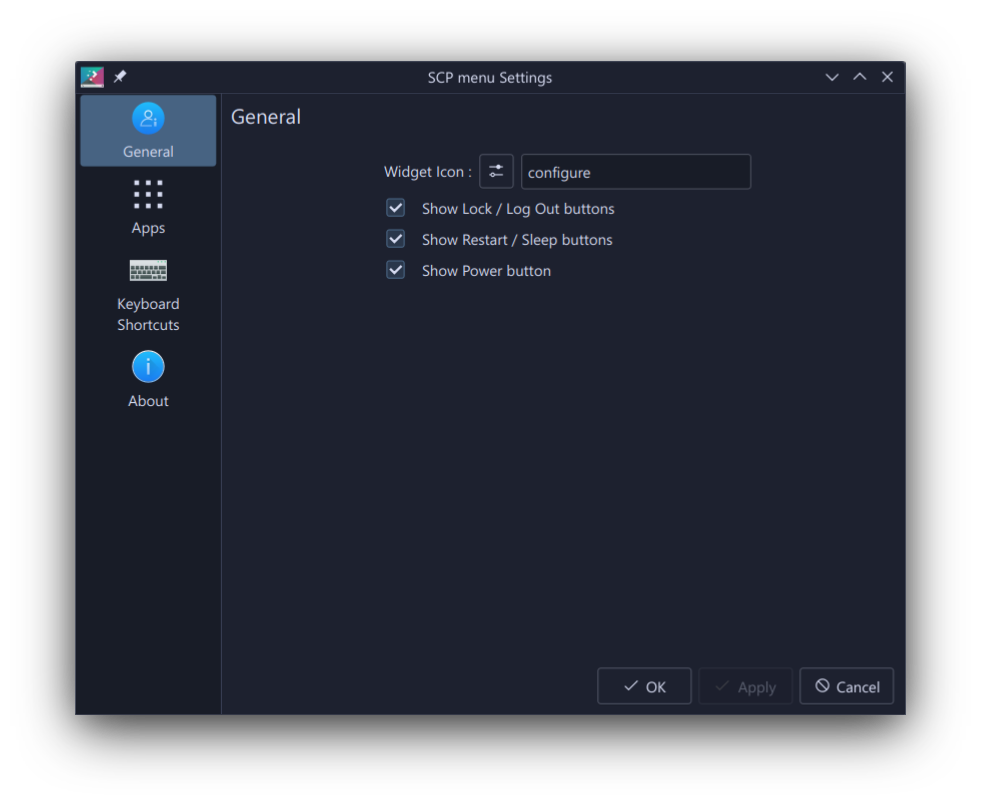
Task: Click the "Widget Icon :" label
Action: click(428, 172)
